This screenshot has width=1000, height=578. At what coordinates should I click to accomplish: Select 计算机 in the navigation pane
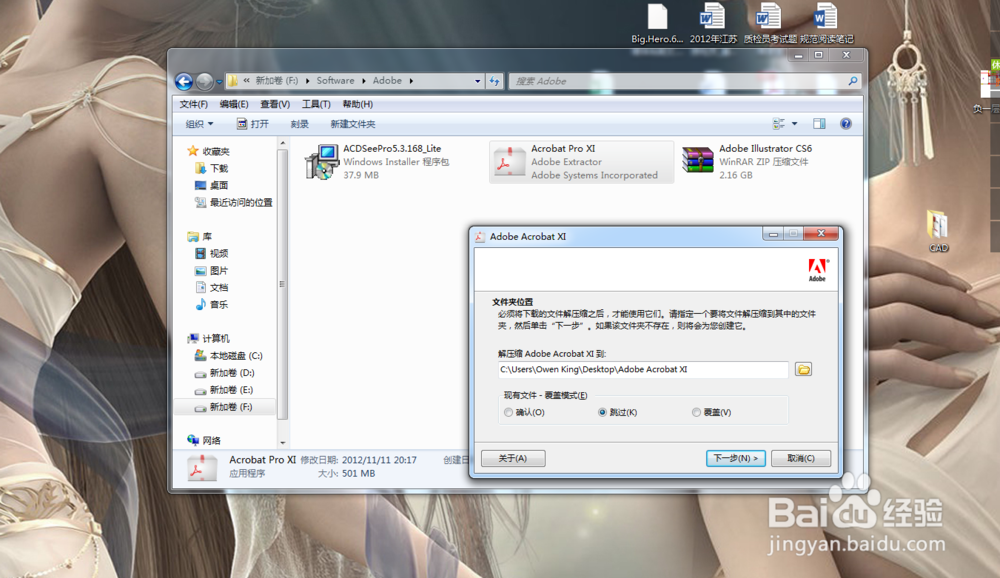209,338
